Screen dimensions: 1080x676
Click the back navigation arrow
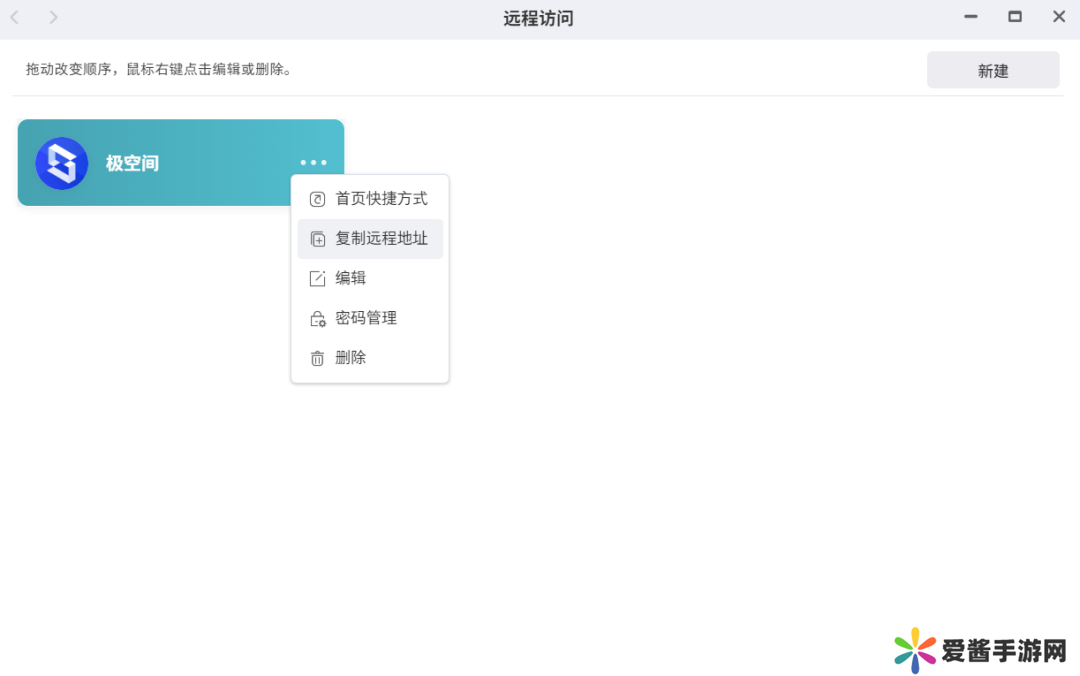(x=15, y=17)
